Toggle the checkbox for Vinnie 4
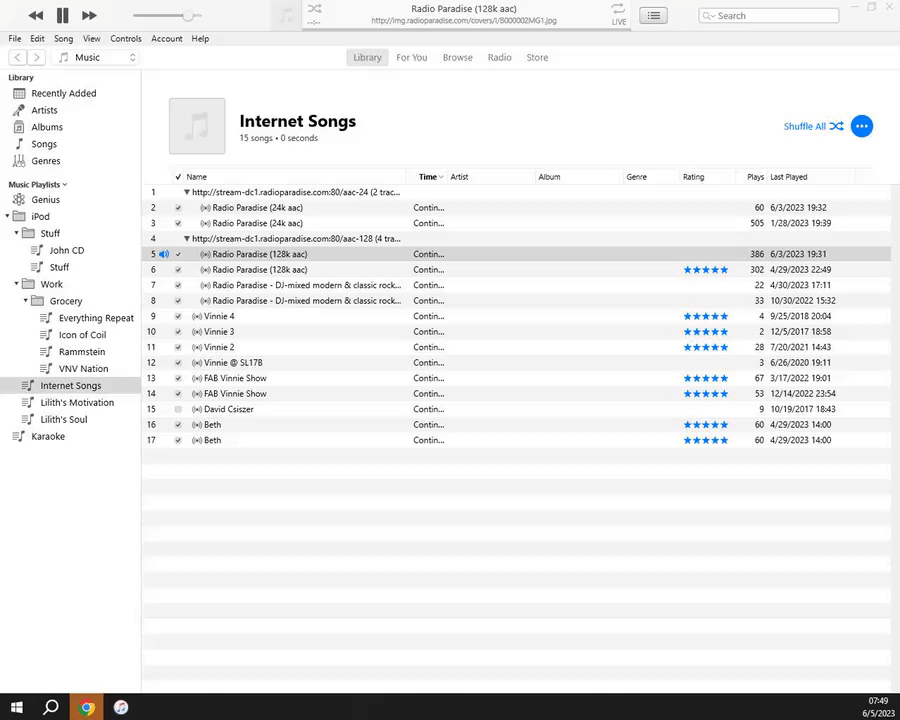Viewport: 900px width, 720px height. pos(178,316)
